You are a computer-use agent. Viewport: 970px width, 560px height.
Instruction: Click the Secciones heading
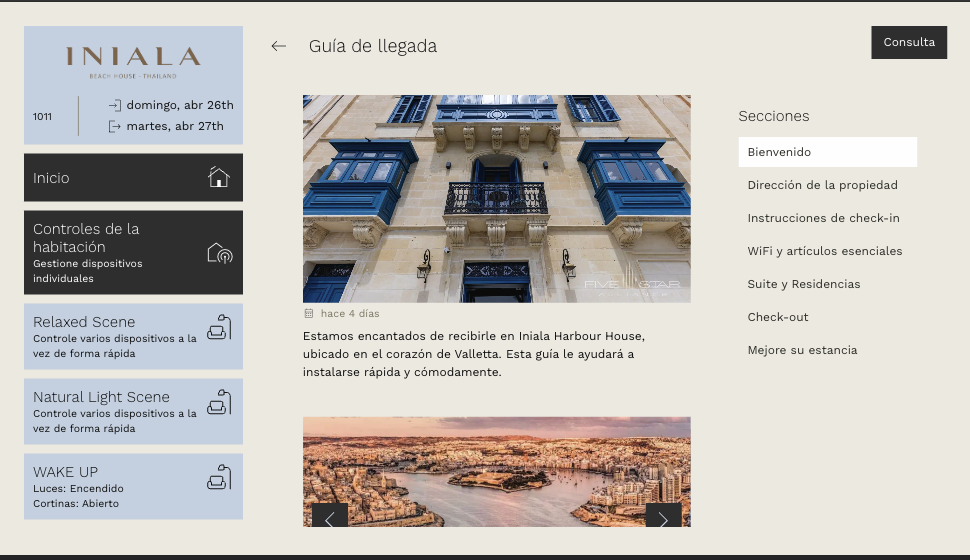point(774,116)
